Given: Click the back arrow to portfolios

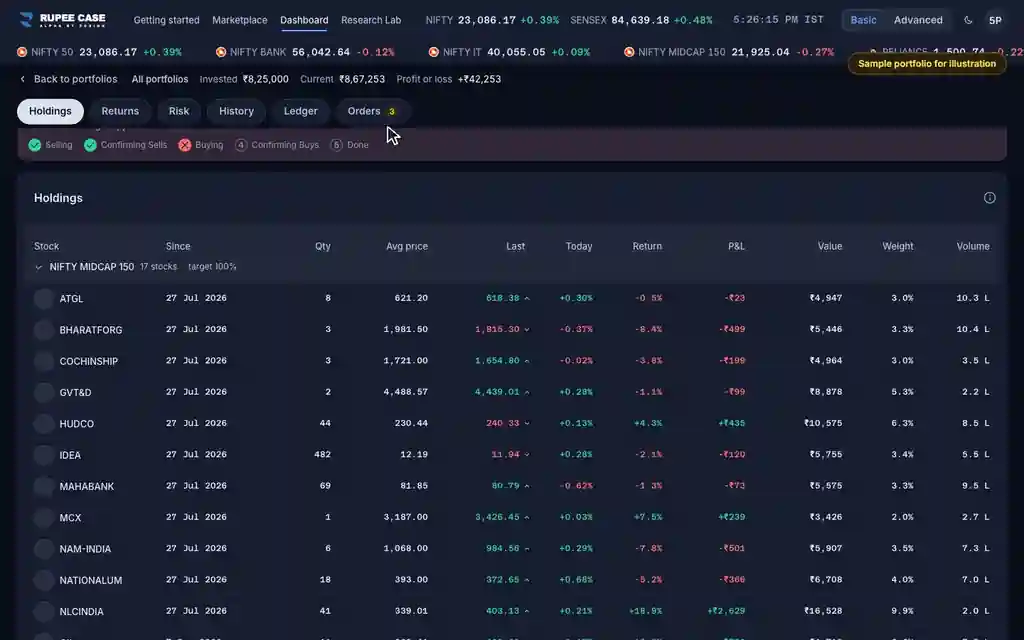Looking at the screenshot, I should [x=23, y=79].
